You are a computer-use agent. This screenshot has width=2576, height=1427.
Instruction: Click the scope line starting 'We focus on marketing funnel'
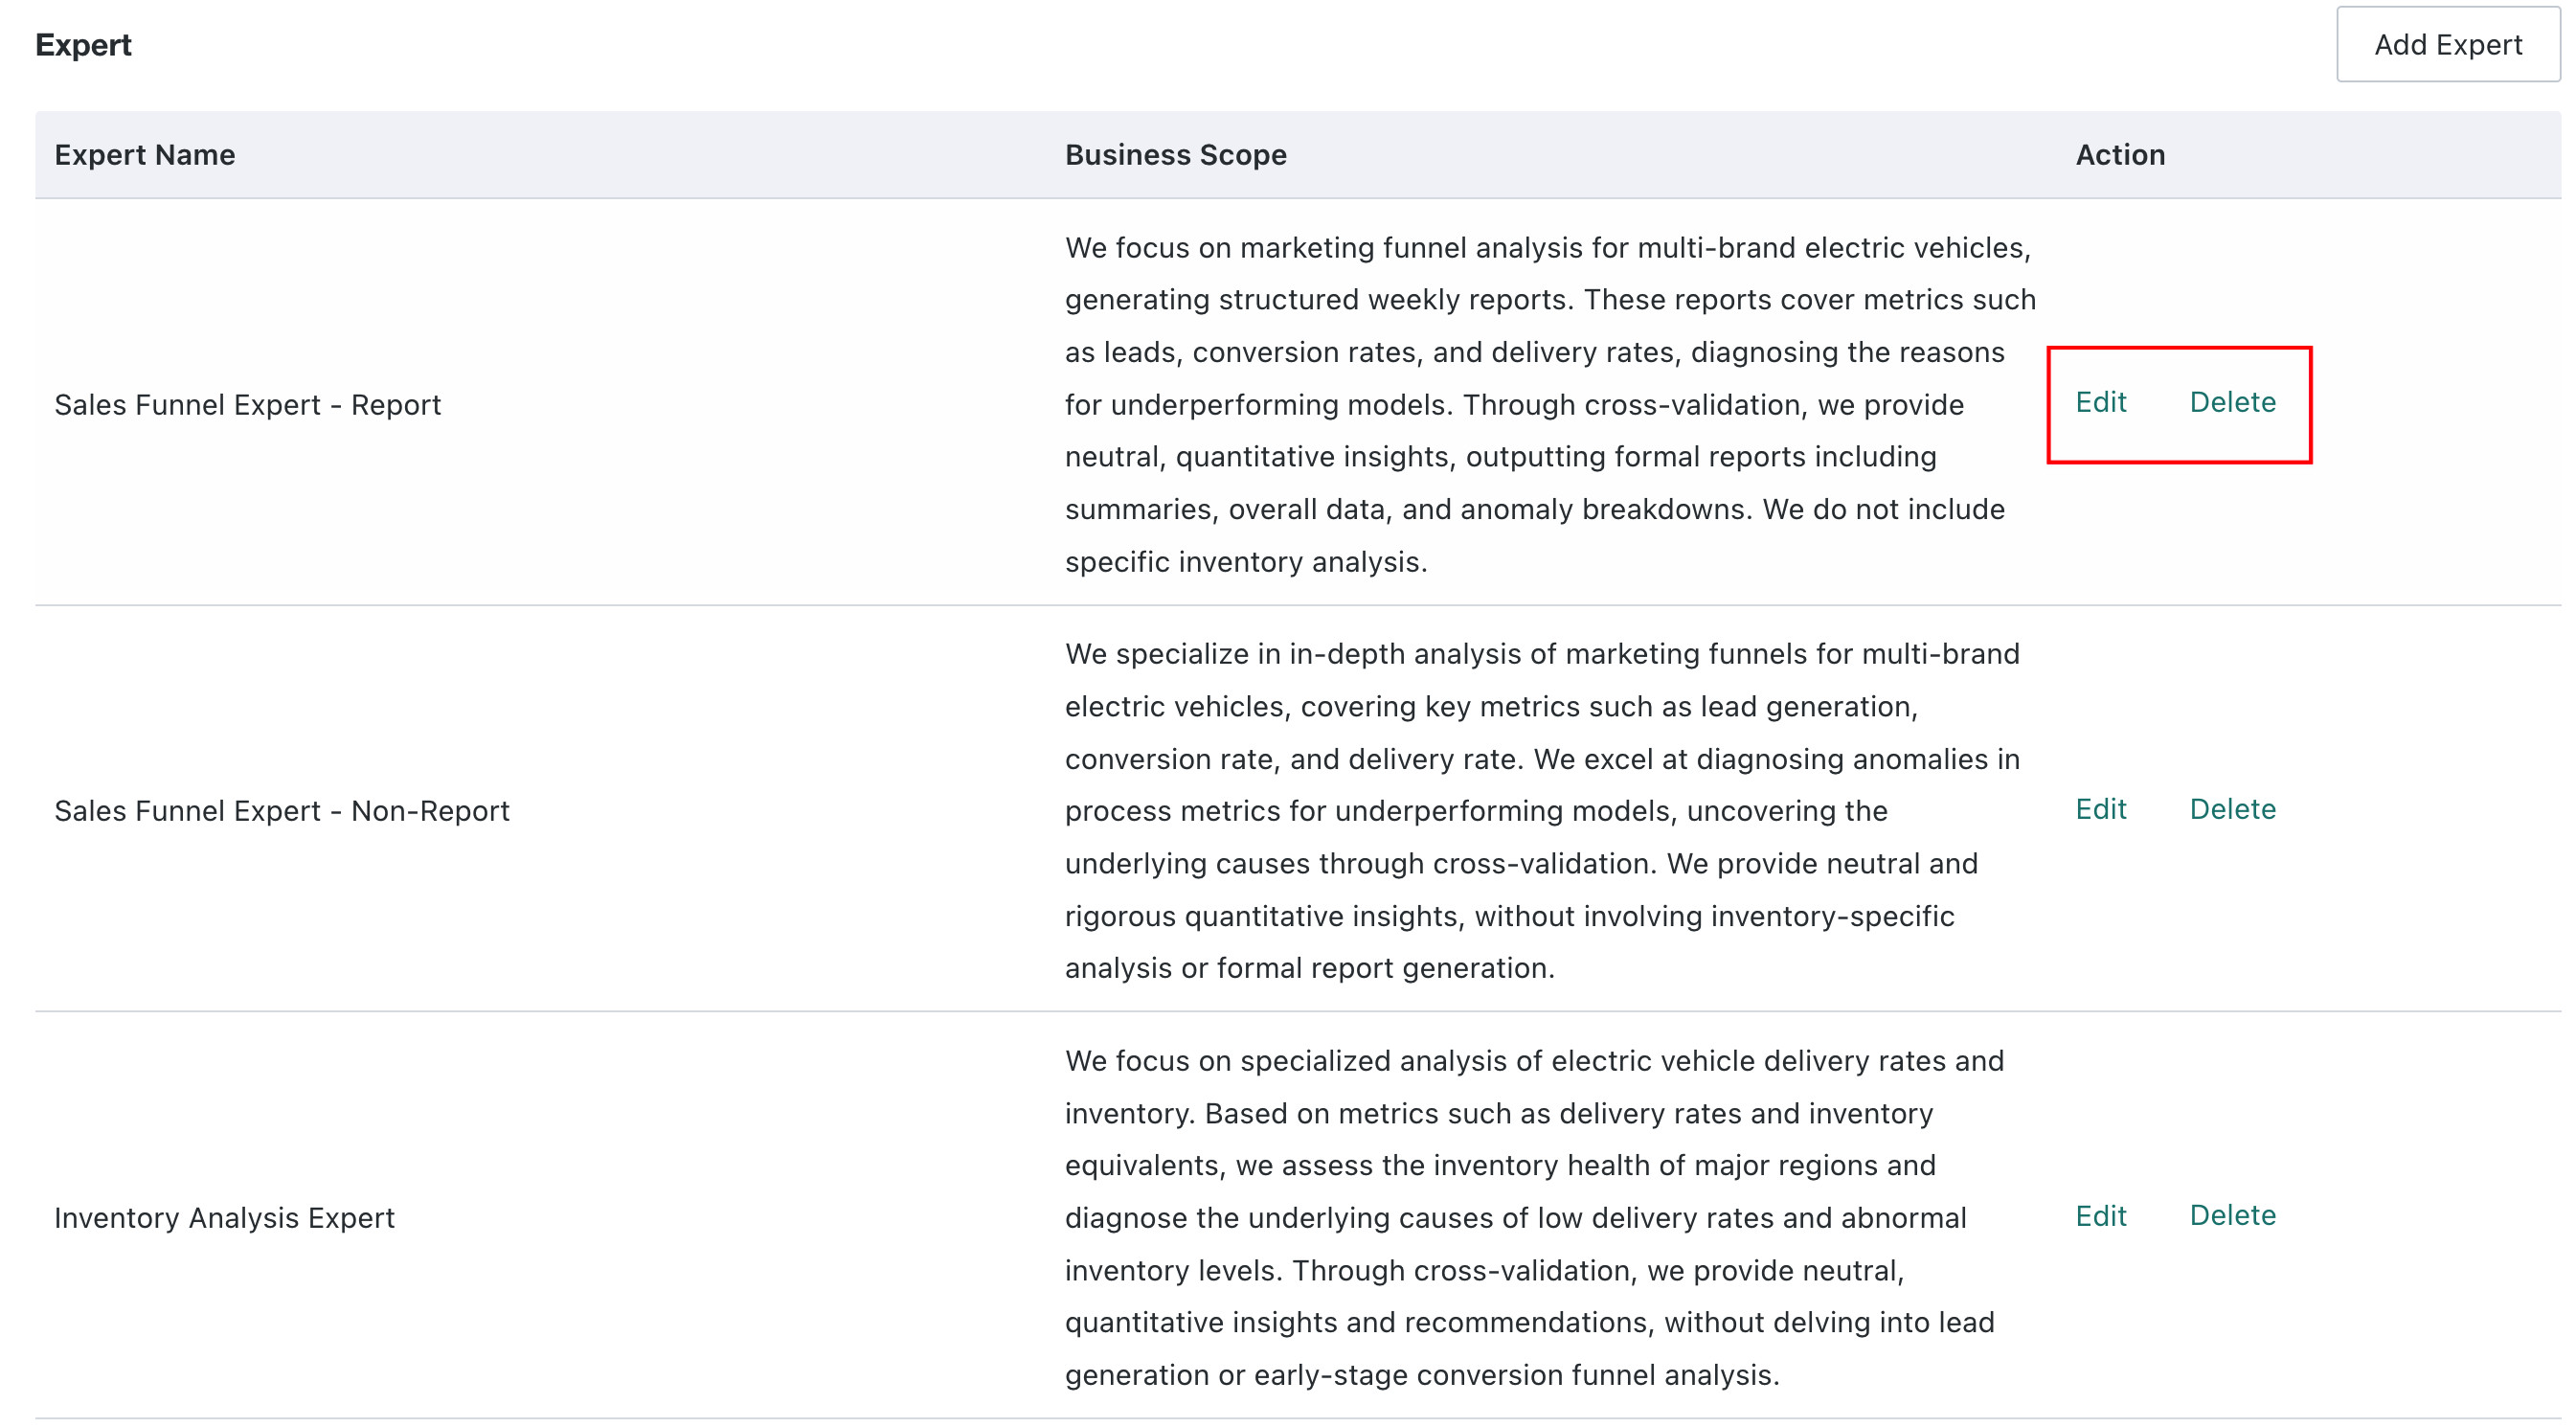pos(1548,248)
